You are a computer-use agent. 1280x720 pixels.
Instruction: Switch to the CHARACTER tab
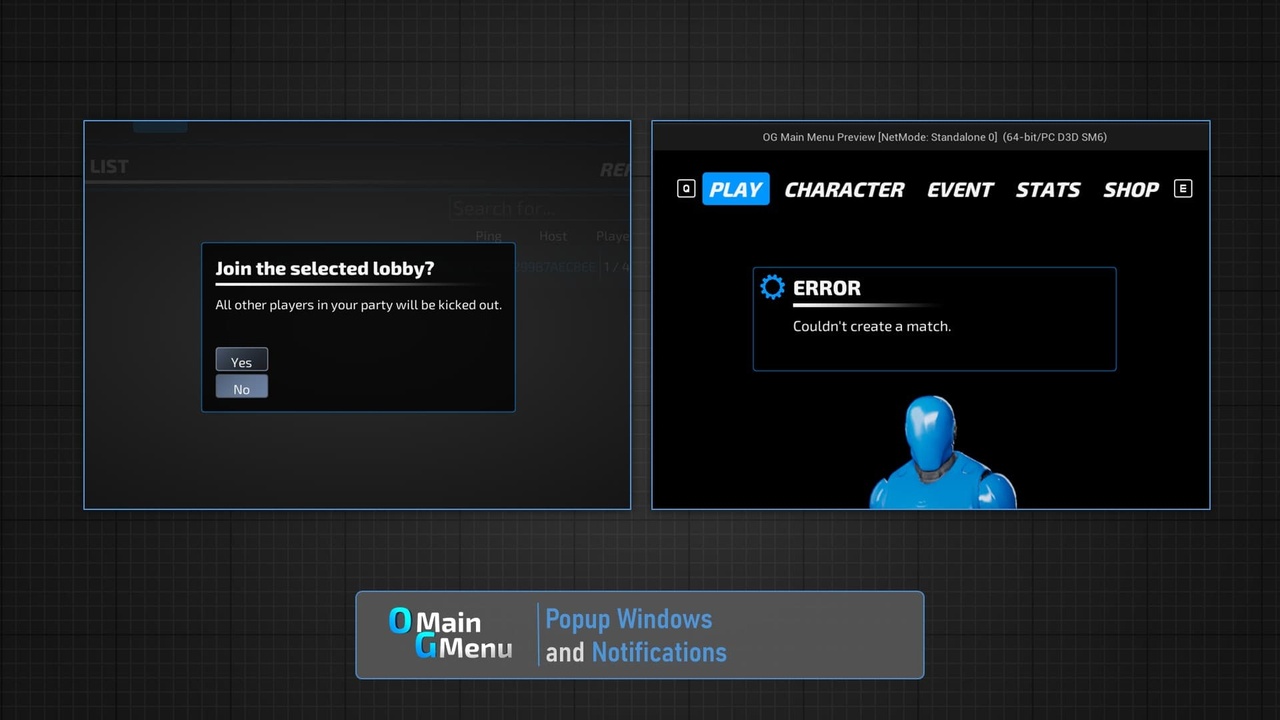coord(845,189)
